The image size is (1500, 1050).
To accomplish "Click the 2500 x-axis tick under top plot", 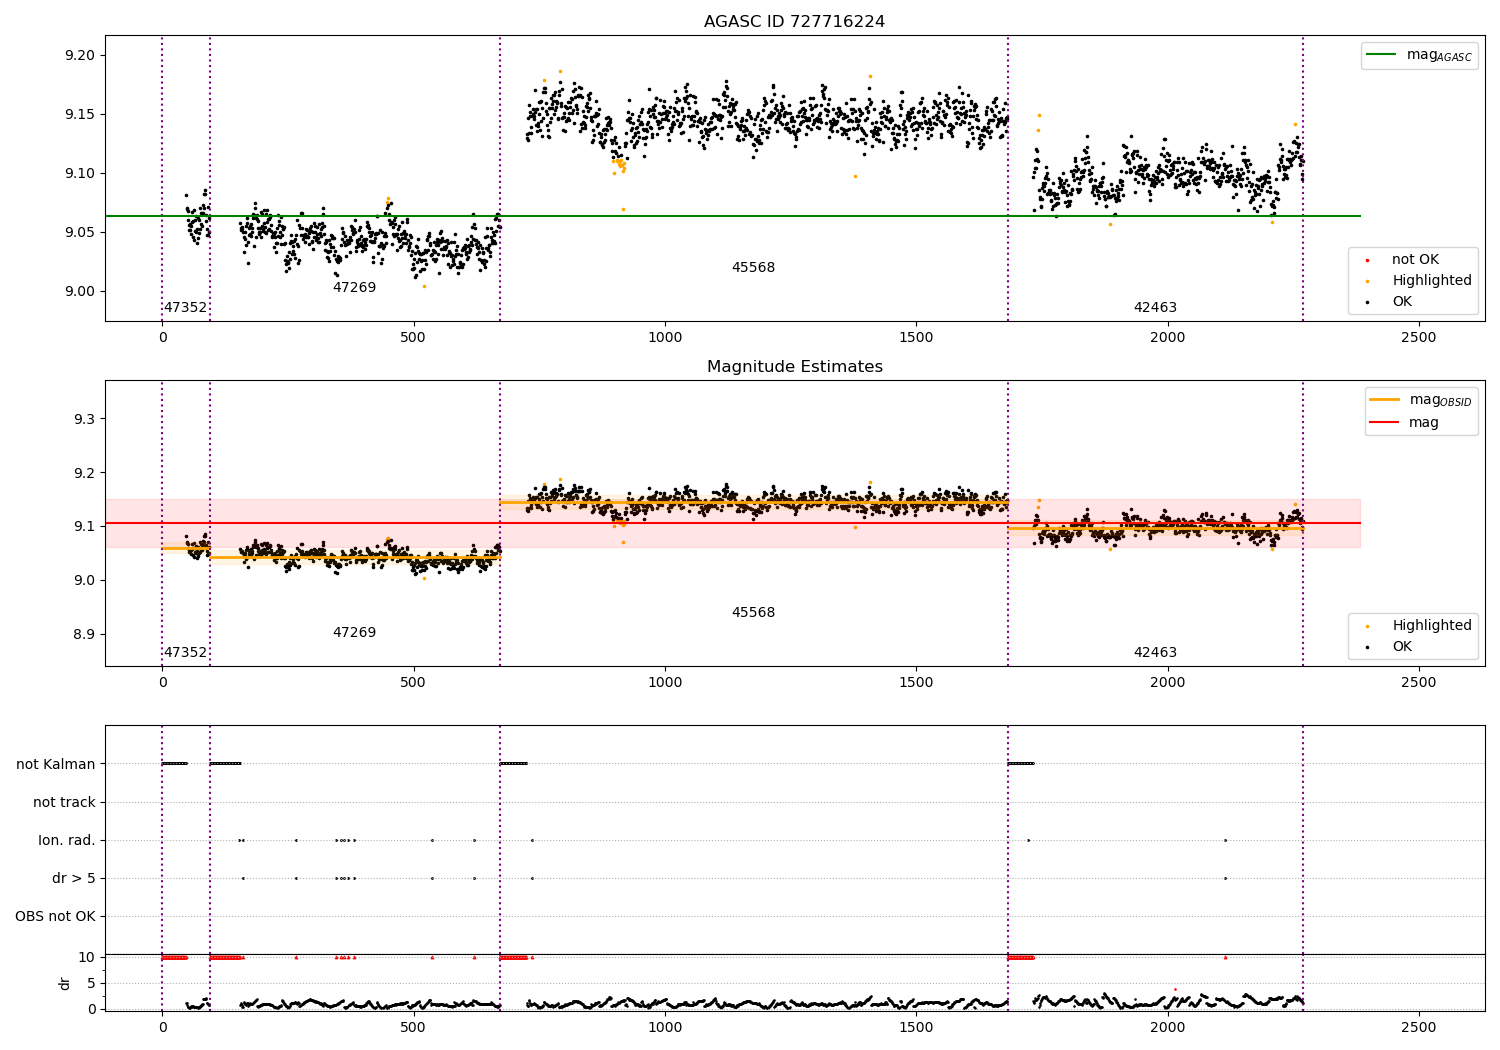I will coord(1418,337).
